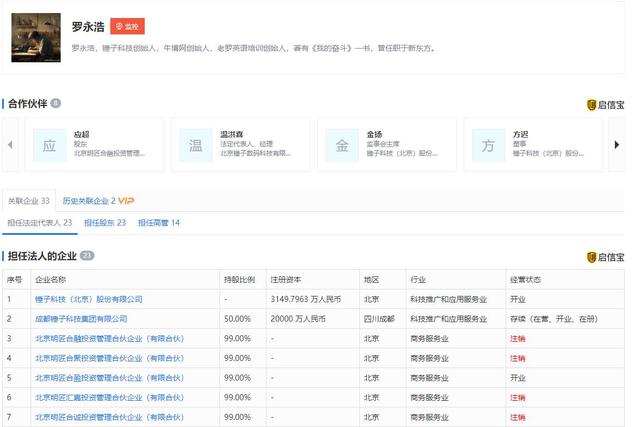
Task: Select the 担任股东 23 sub-tab
Action: [105, 222]
